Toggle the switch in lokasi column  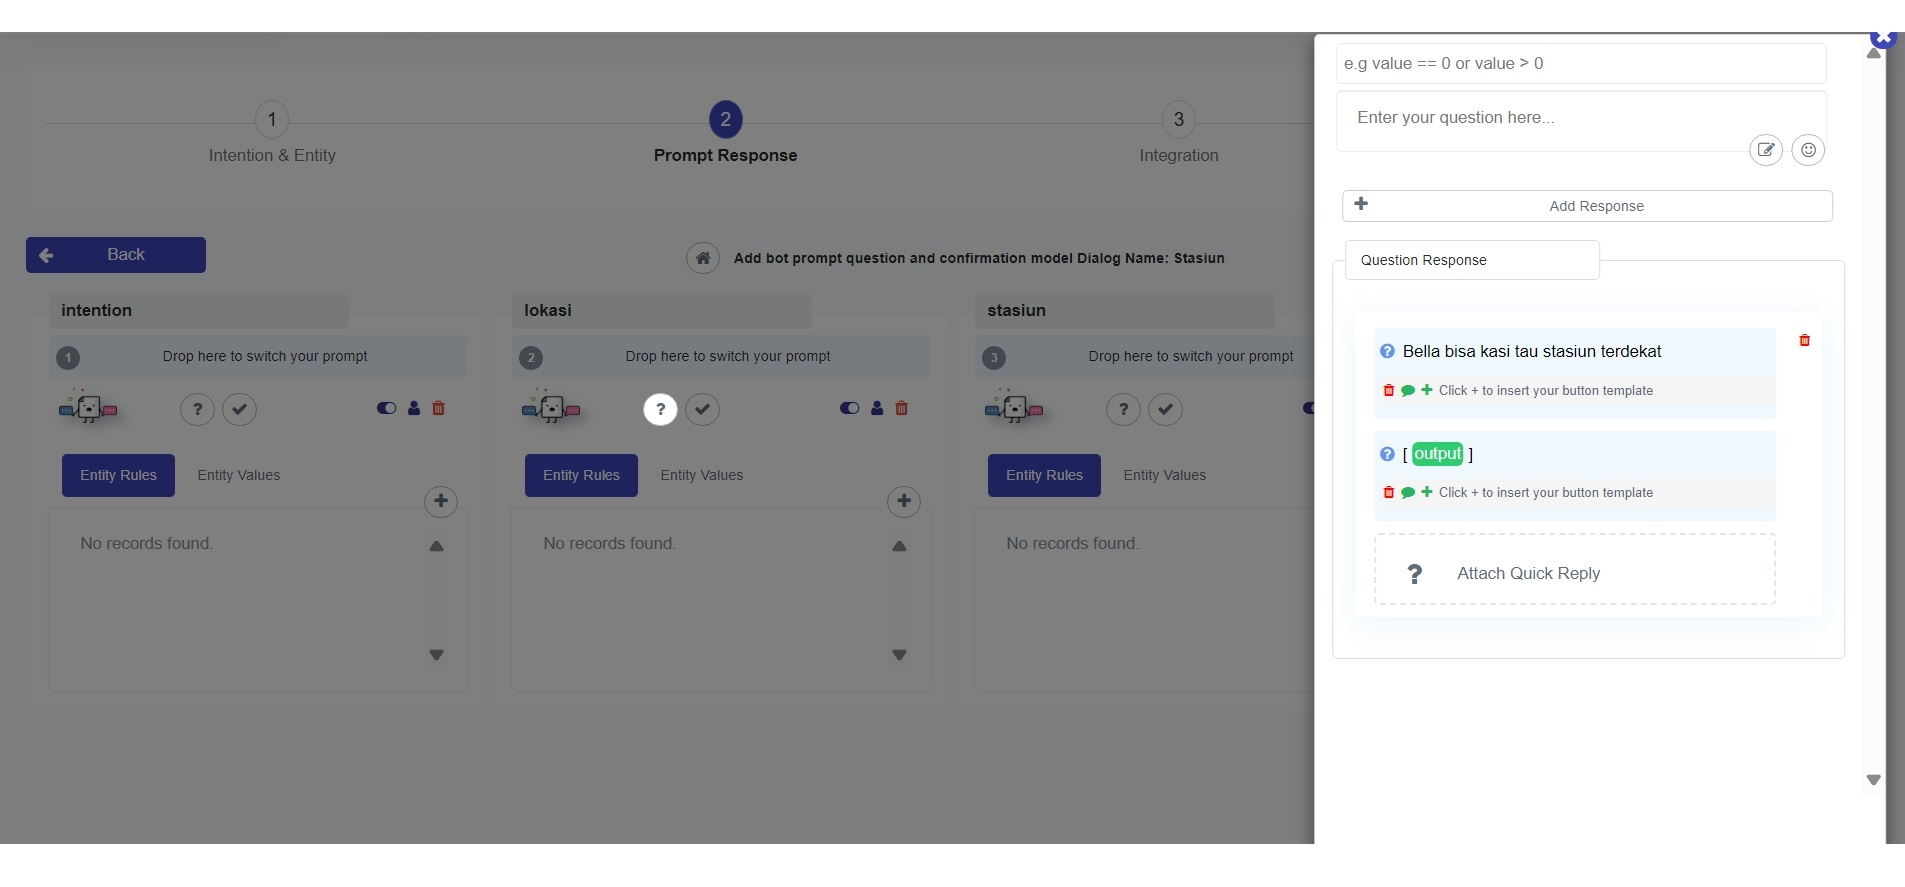coord(849,408)
